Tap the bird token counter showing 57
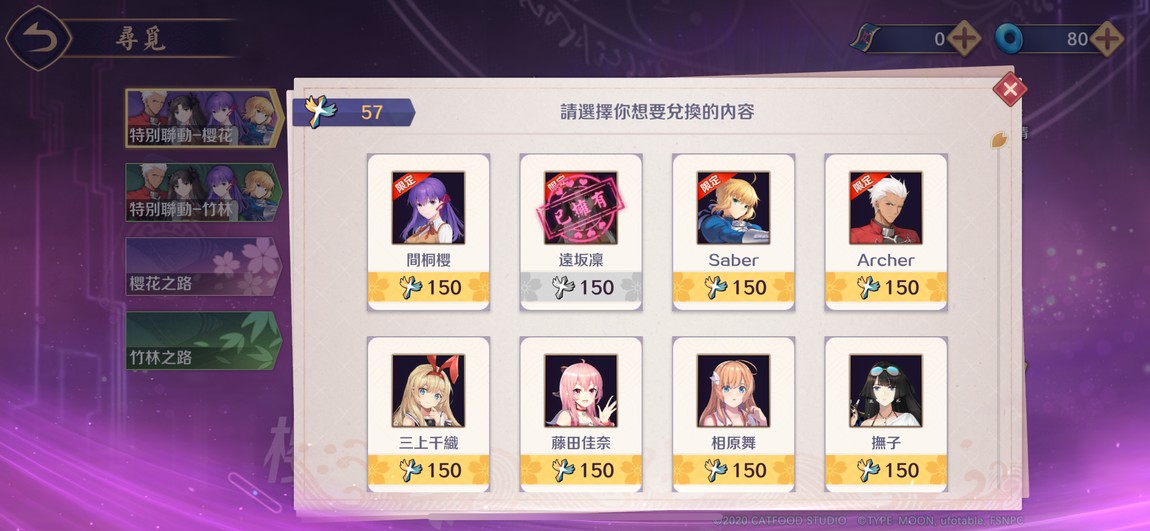The image size is (1150, 531). tap(354, 112)
